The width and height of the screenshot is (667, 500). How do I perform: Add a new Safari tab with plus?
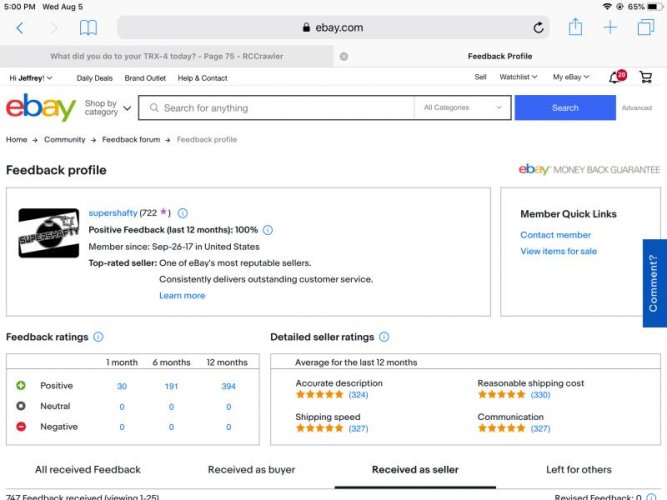[610, 28]
